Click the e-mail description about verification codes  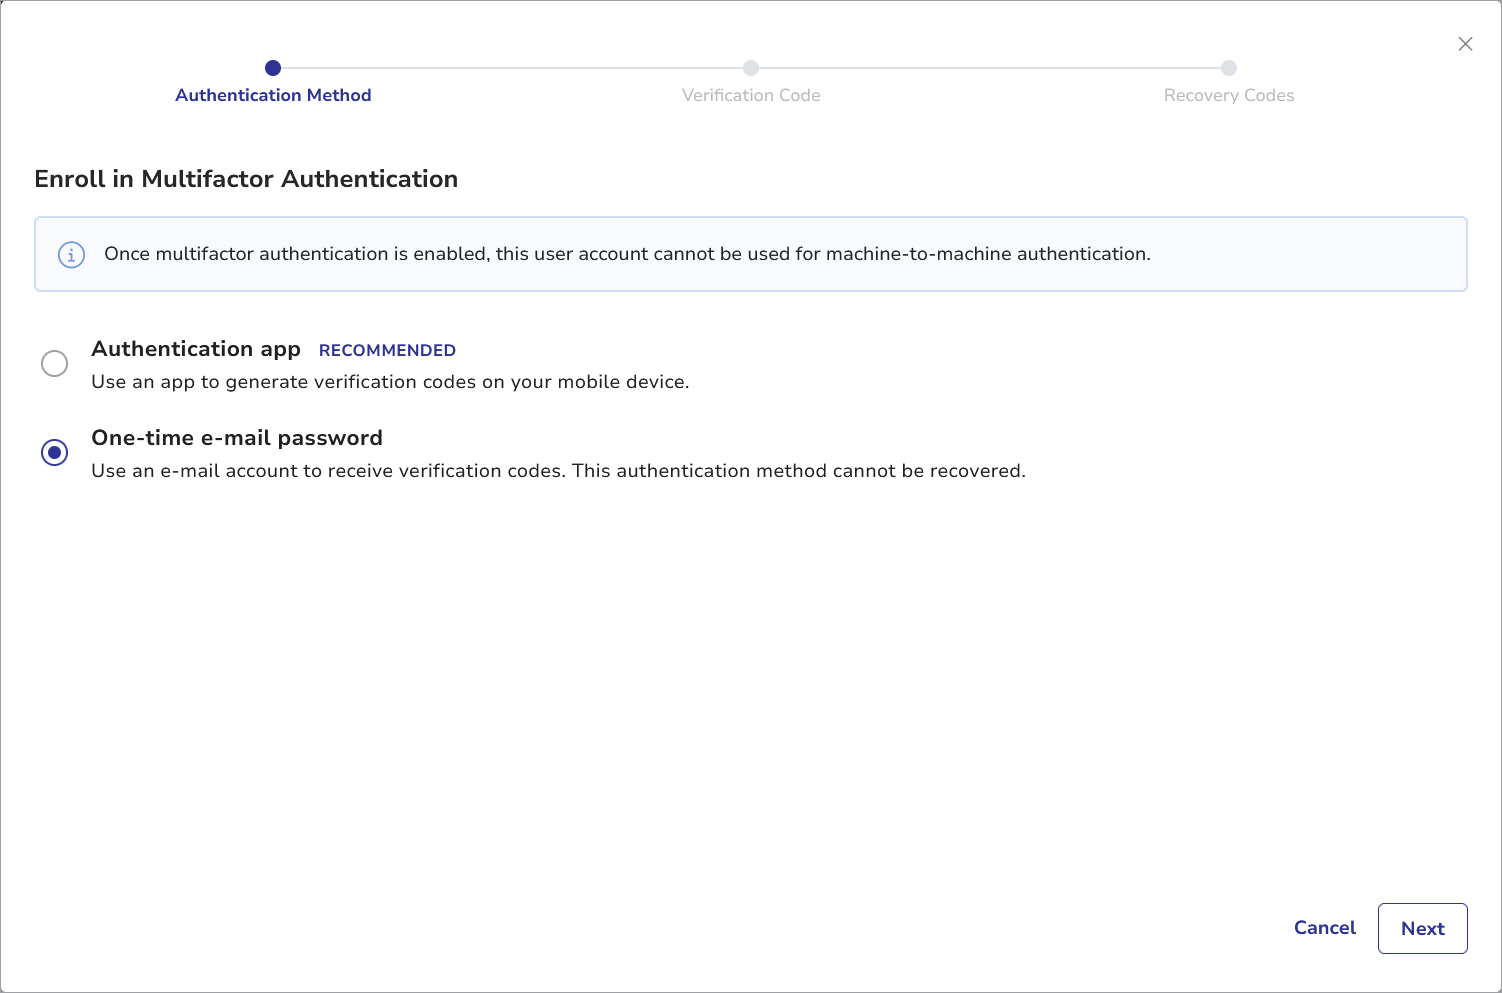click(558, 471)
